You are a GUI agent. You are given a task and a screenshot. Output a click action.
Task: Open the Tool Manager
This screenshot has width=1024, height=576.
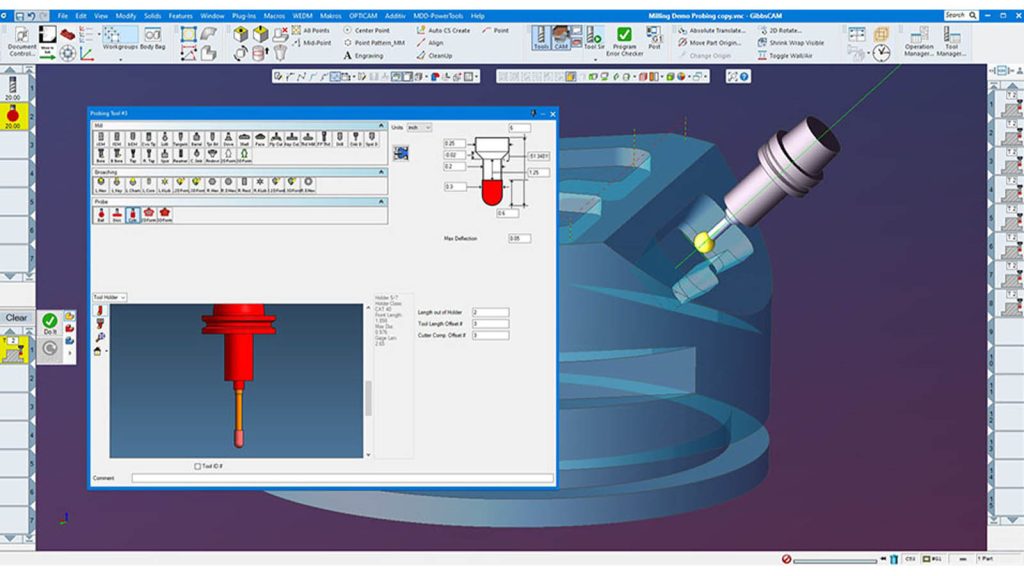click(x=951, y=42)
